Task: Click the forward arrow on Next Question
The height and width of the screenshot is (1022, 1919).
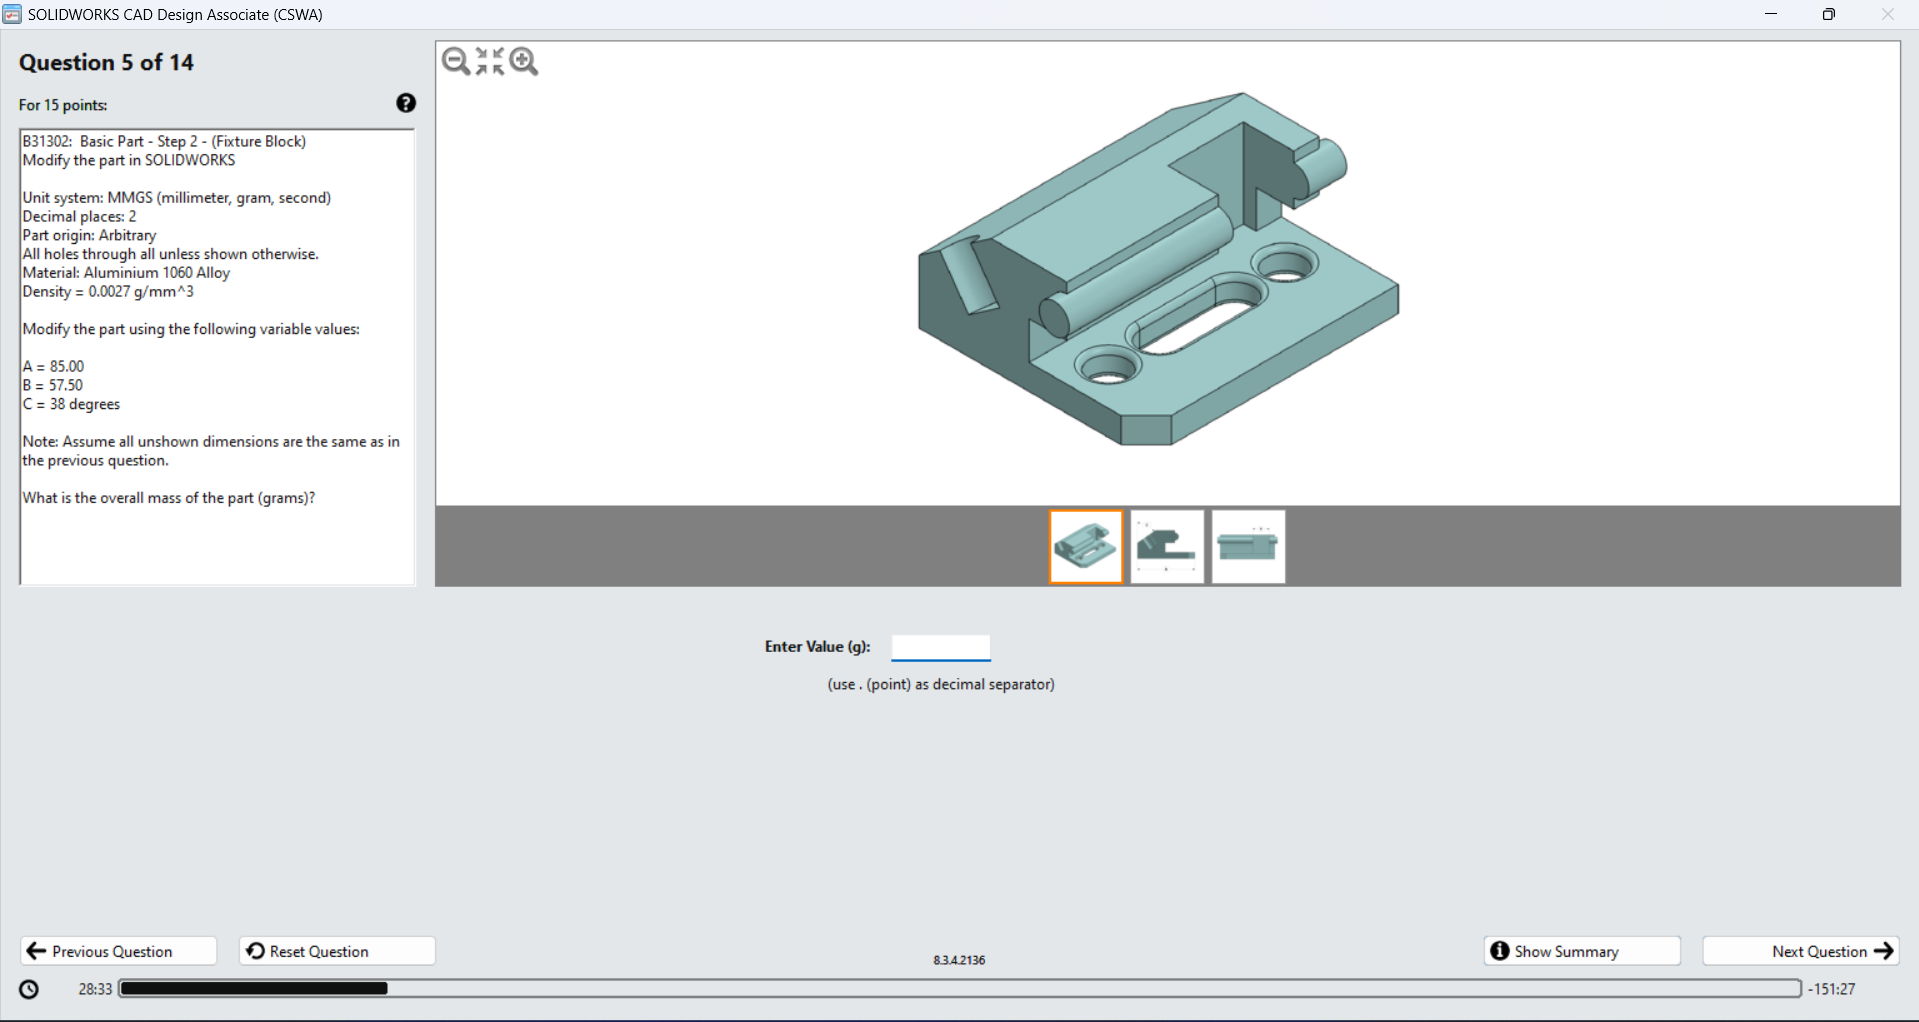Action: coord(1884,951)
